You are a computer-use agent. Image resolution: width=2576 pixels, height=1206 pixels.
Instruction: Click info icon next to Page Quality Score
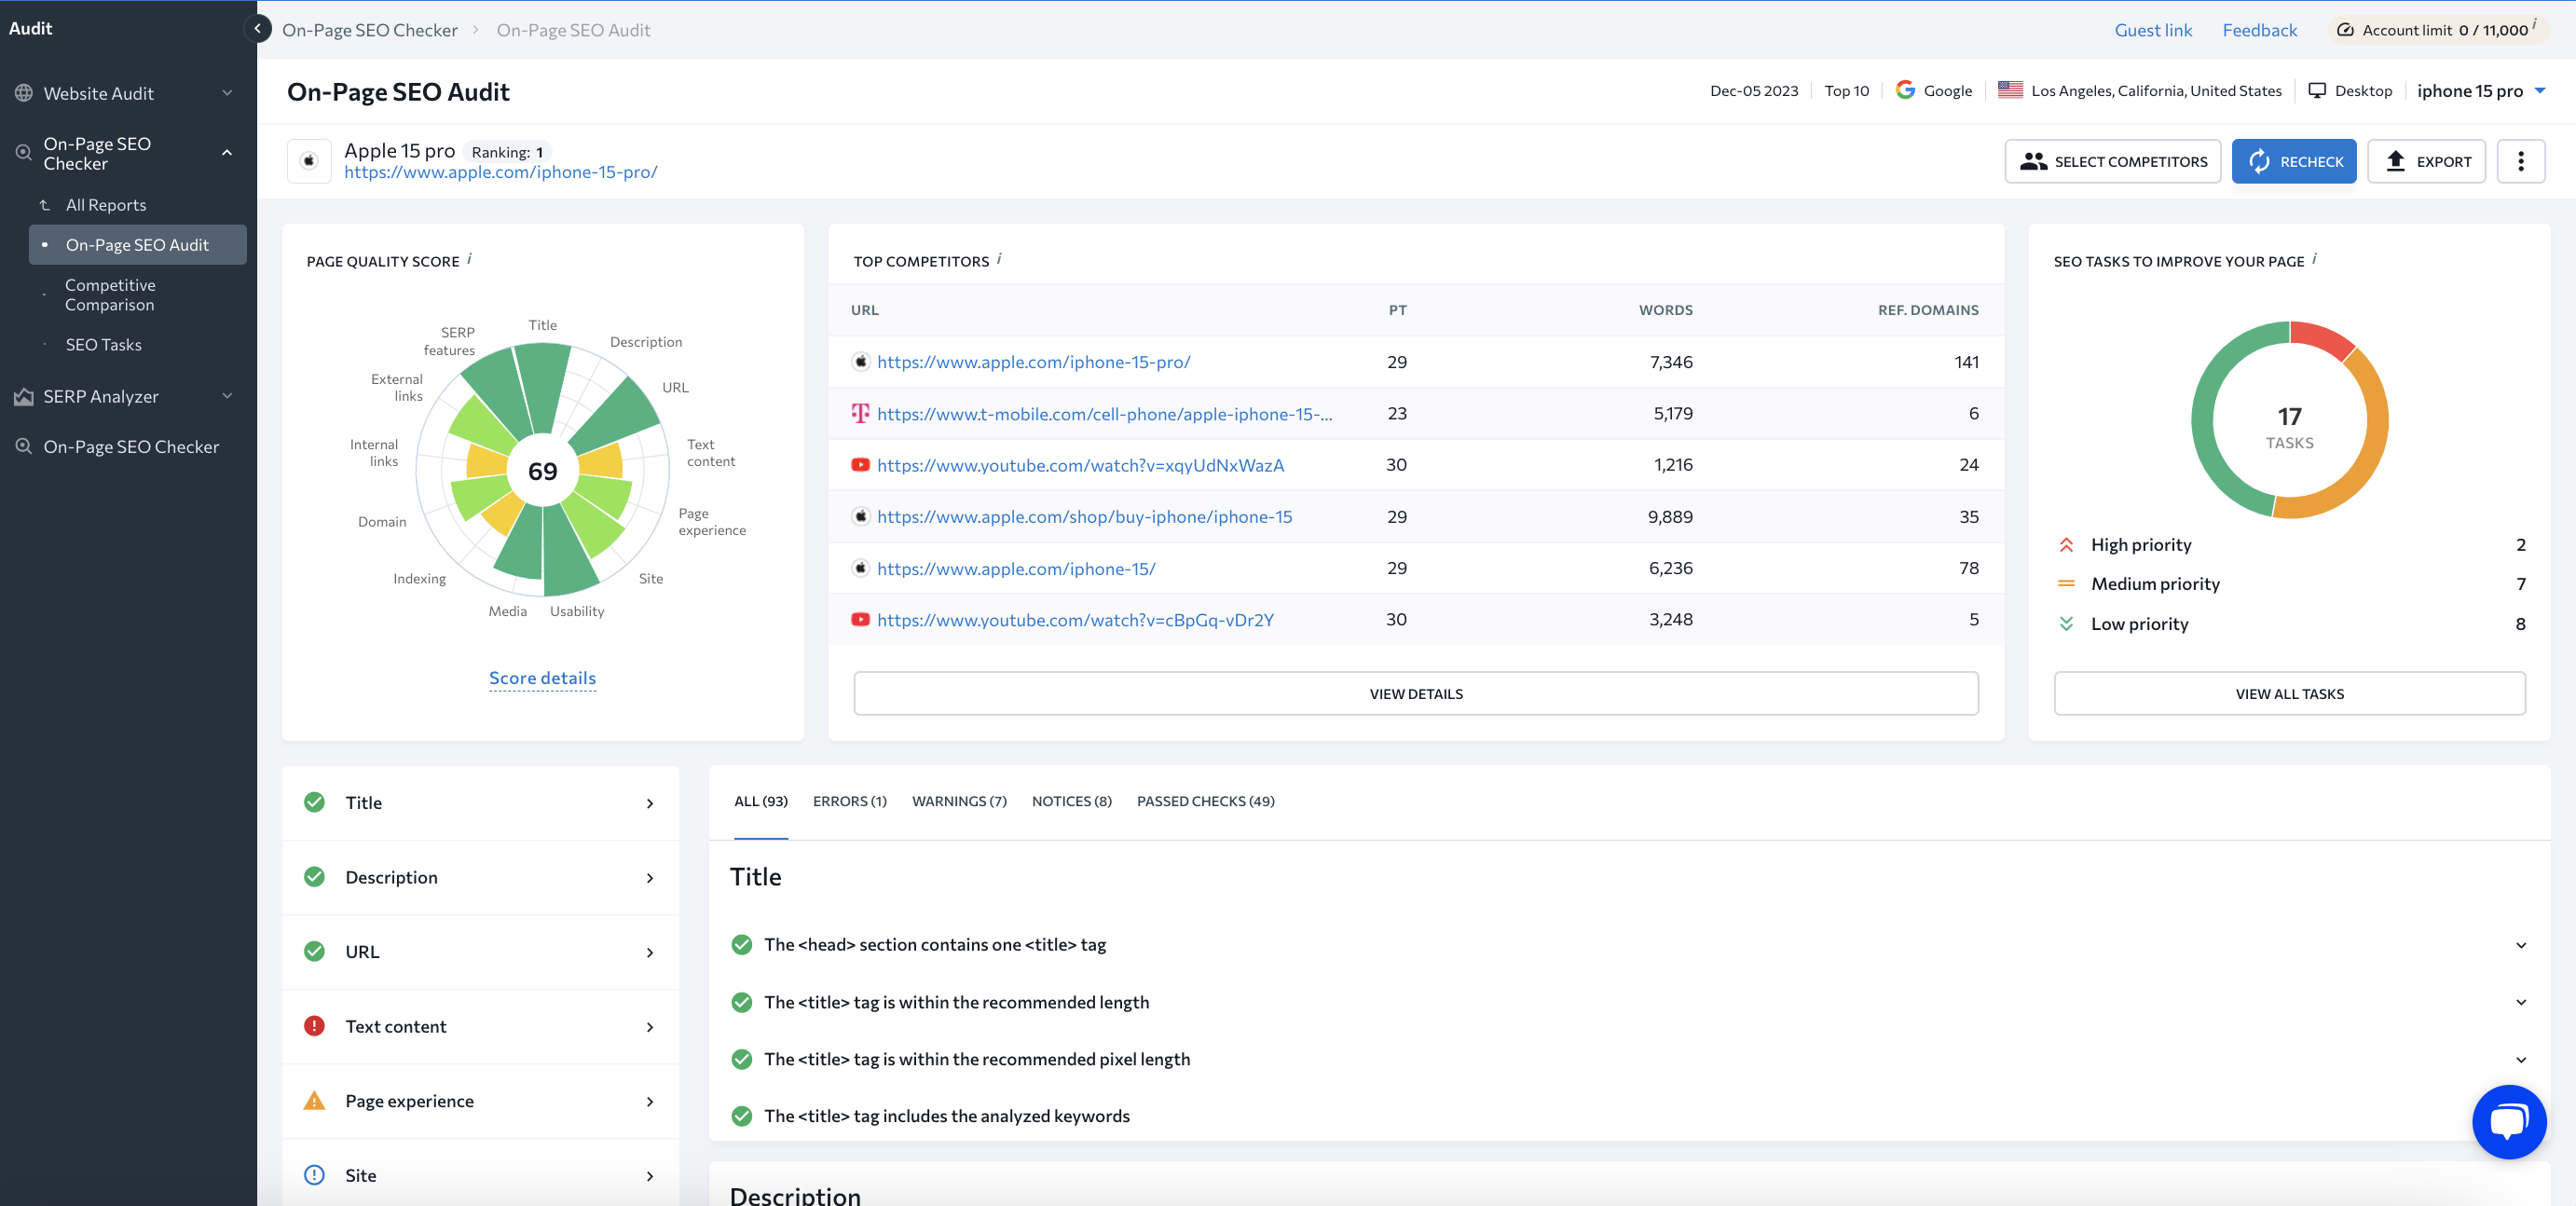pos(469,259)
